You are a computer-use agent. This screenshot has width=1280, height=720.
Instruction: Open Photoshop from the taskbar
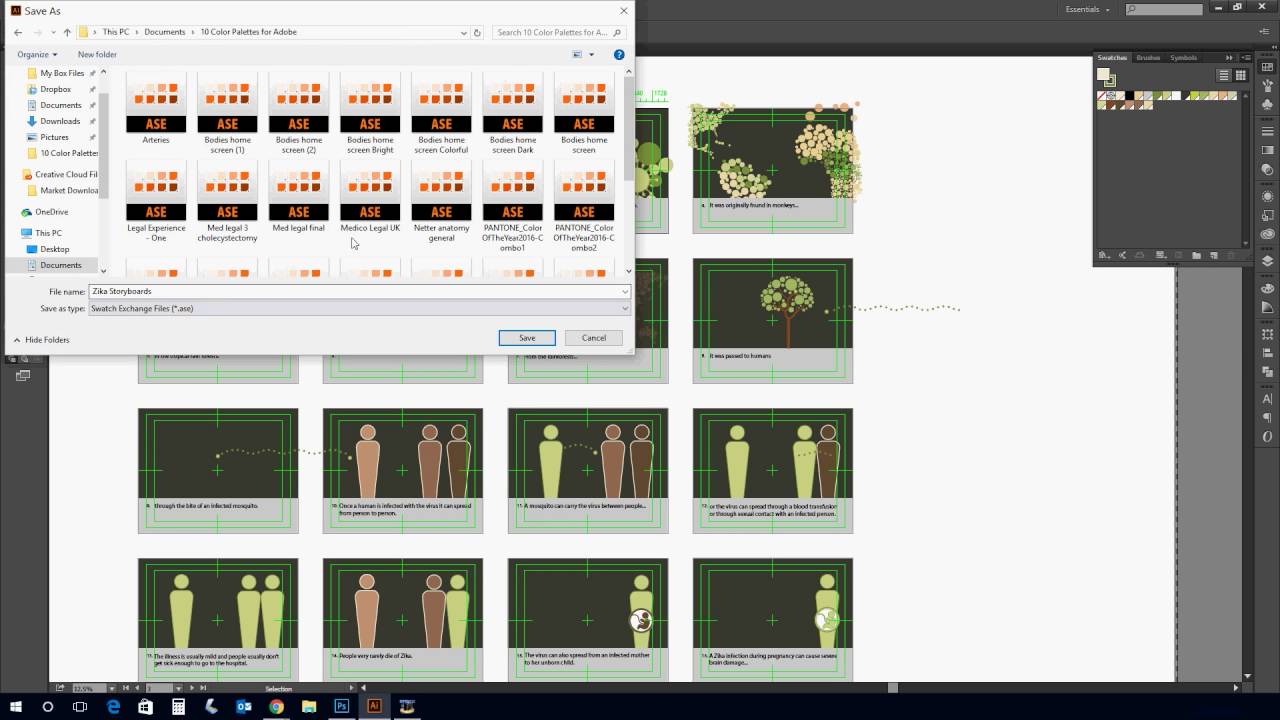[341, 706]
